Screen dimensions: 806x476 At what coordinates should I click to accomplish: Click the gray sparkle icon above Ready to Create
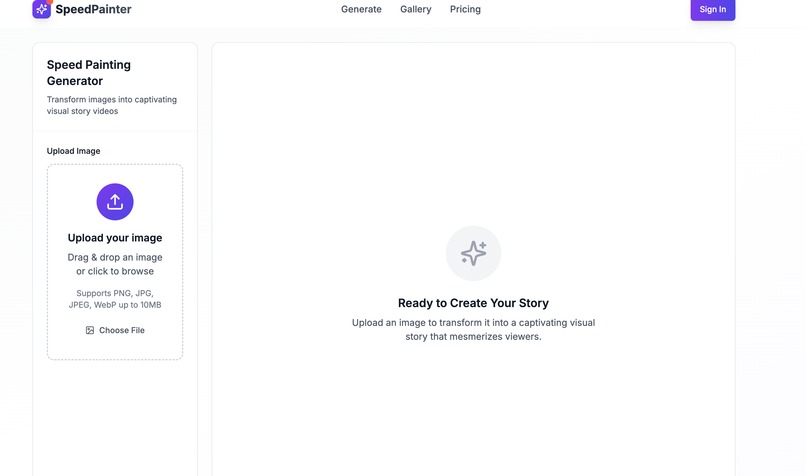[x=473, y=253]
